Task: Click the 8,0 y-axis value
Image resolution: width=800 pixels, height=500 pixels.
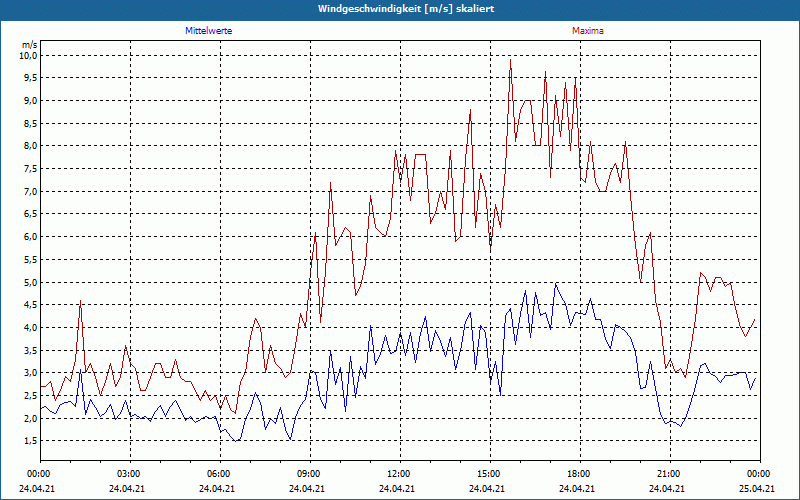Action: coord(31,146)
